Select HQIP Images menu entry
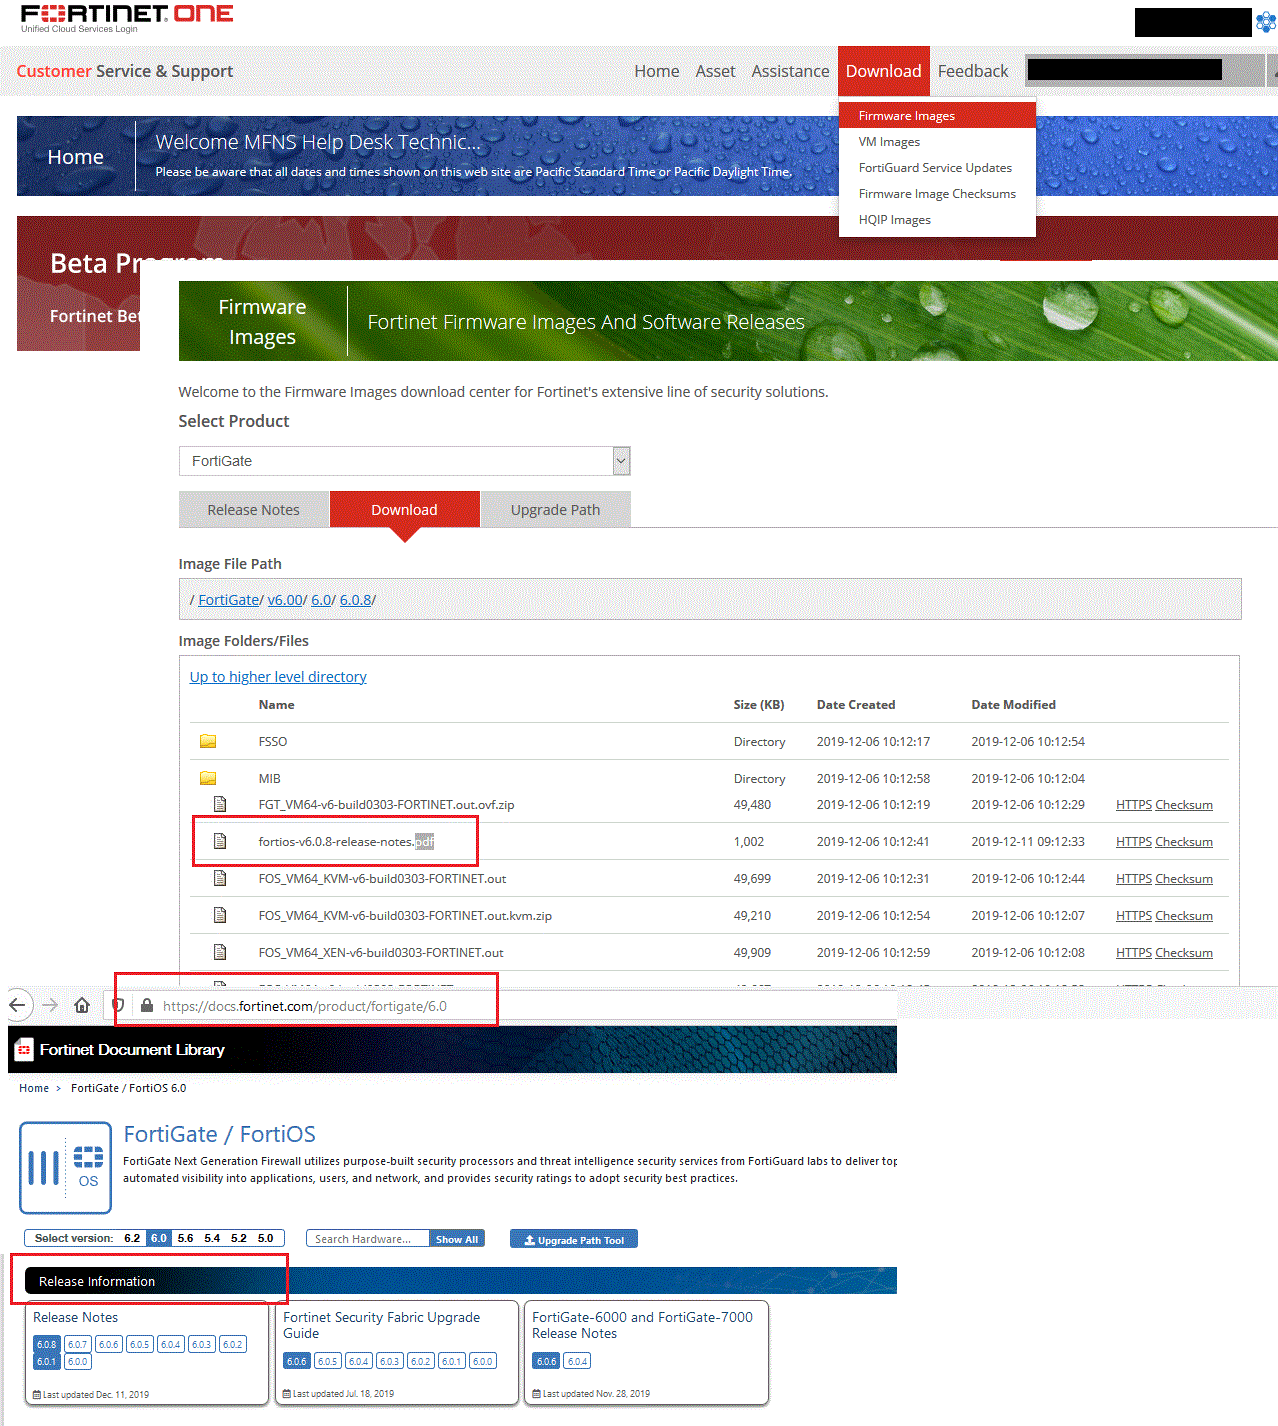Screen dimensions: 1278x1426 pyautogui.click(x=894, y=220)
